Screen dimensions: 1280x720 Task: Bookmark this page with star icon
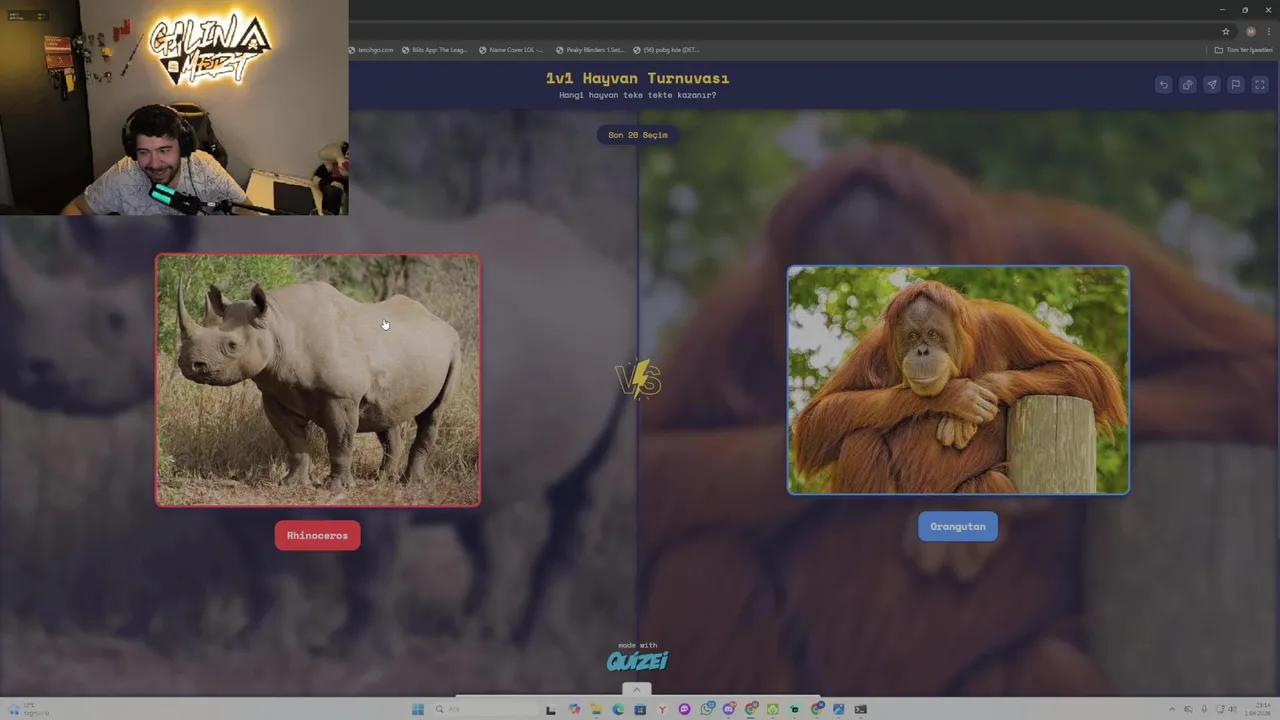1226,31
